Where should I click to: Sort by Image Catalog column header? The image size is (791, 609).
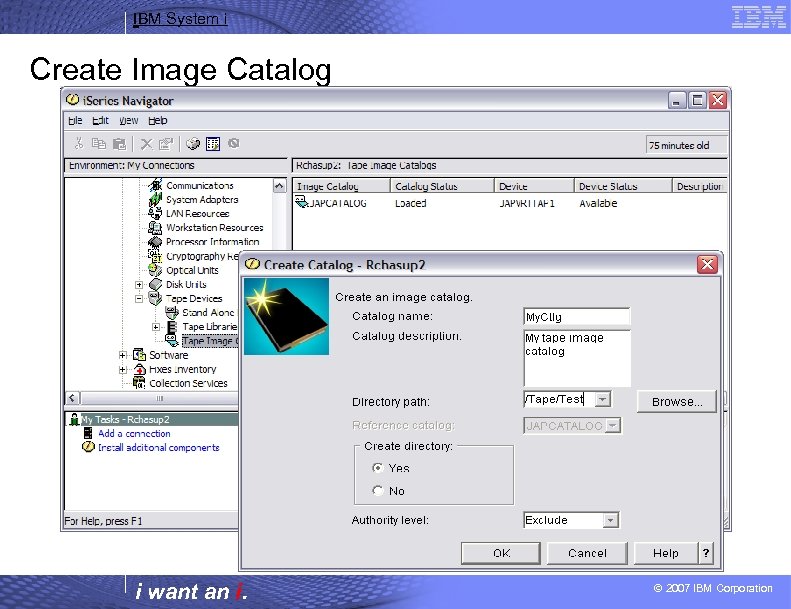tap(341, 186)
